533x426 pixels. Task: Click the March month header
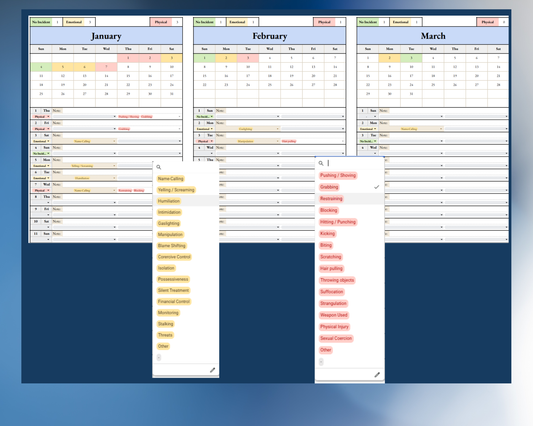433,36
